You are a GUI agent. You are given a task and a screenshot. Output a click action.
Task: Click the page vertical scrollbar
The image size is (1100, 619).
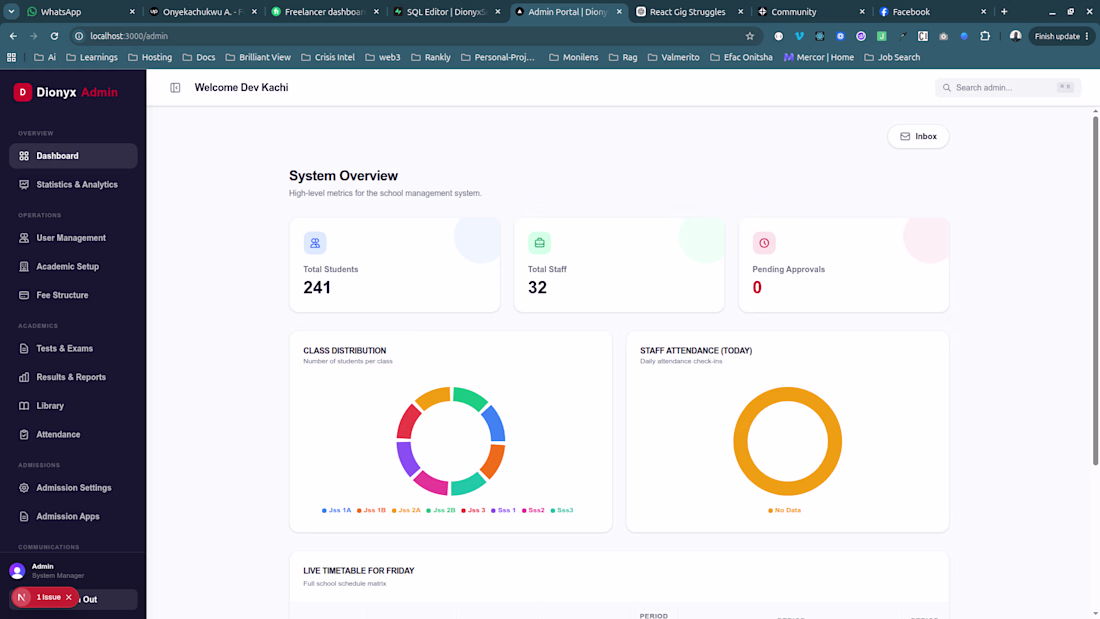[x=1095, y=290]
